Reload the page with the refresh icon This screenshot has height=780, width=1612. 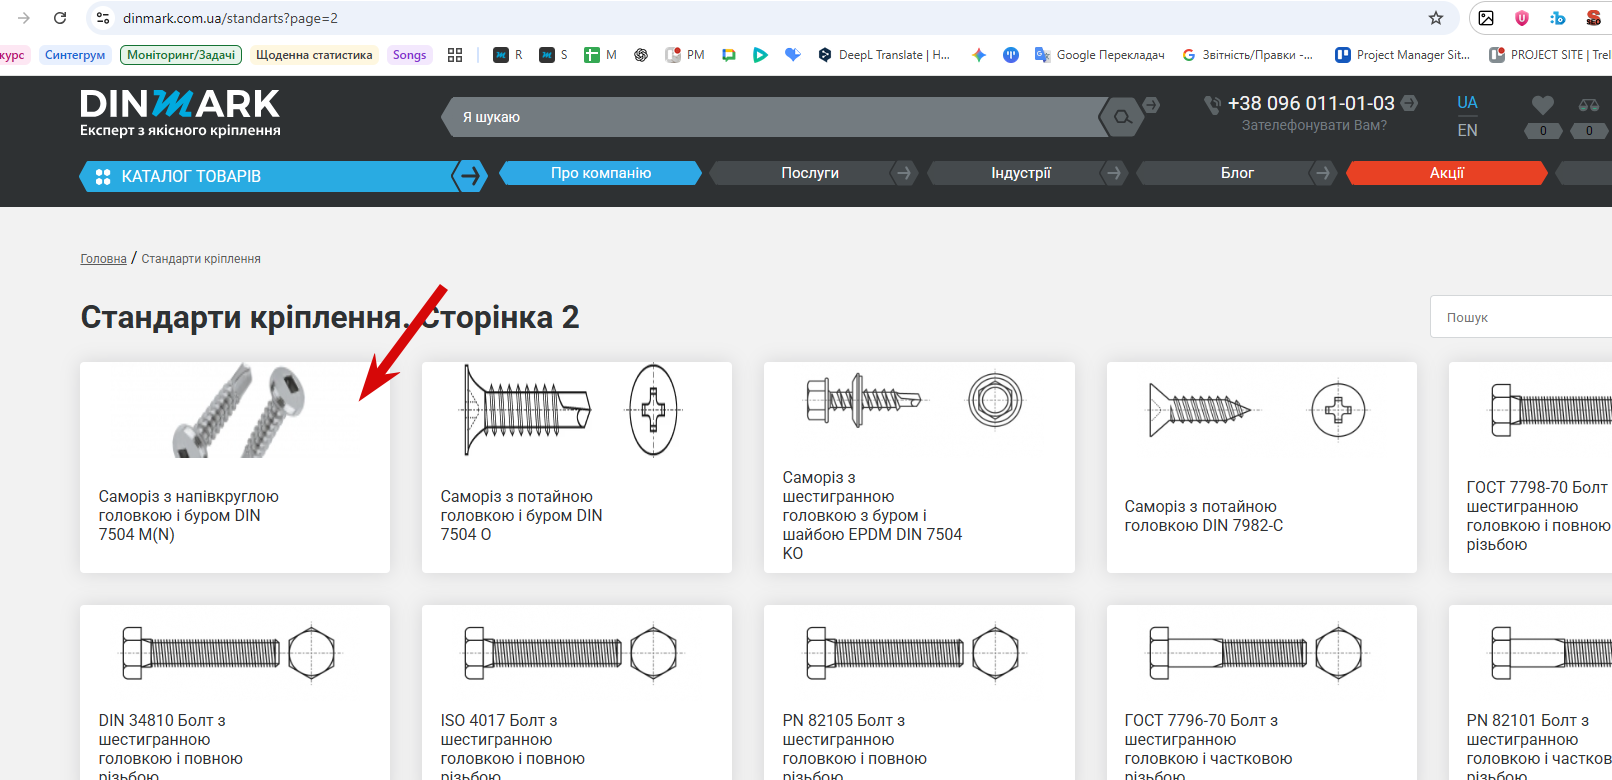tap(60, 18)
